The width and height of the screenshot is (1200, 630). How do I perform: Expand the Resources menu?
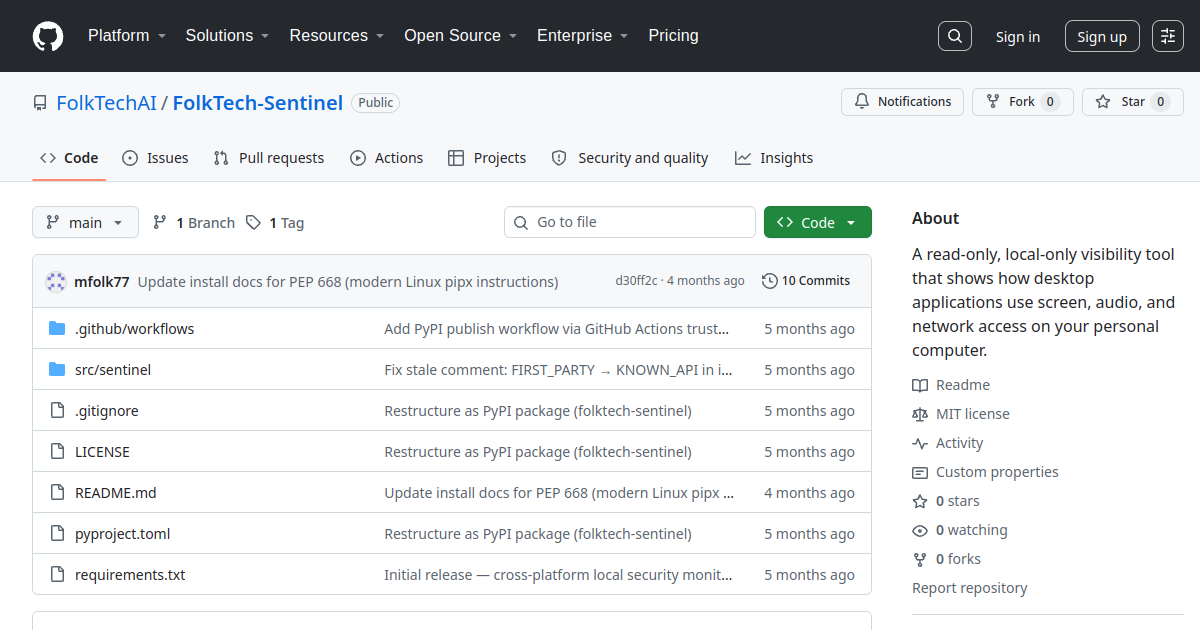337,36
